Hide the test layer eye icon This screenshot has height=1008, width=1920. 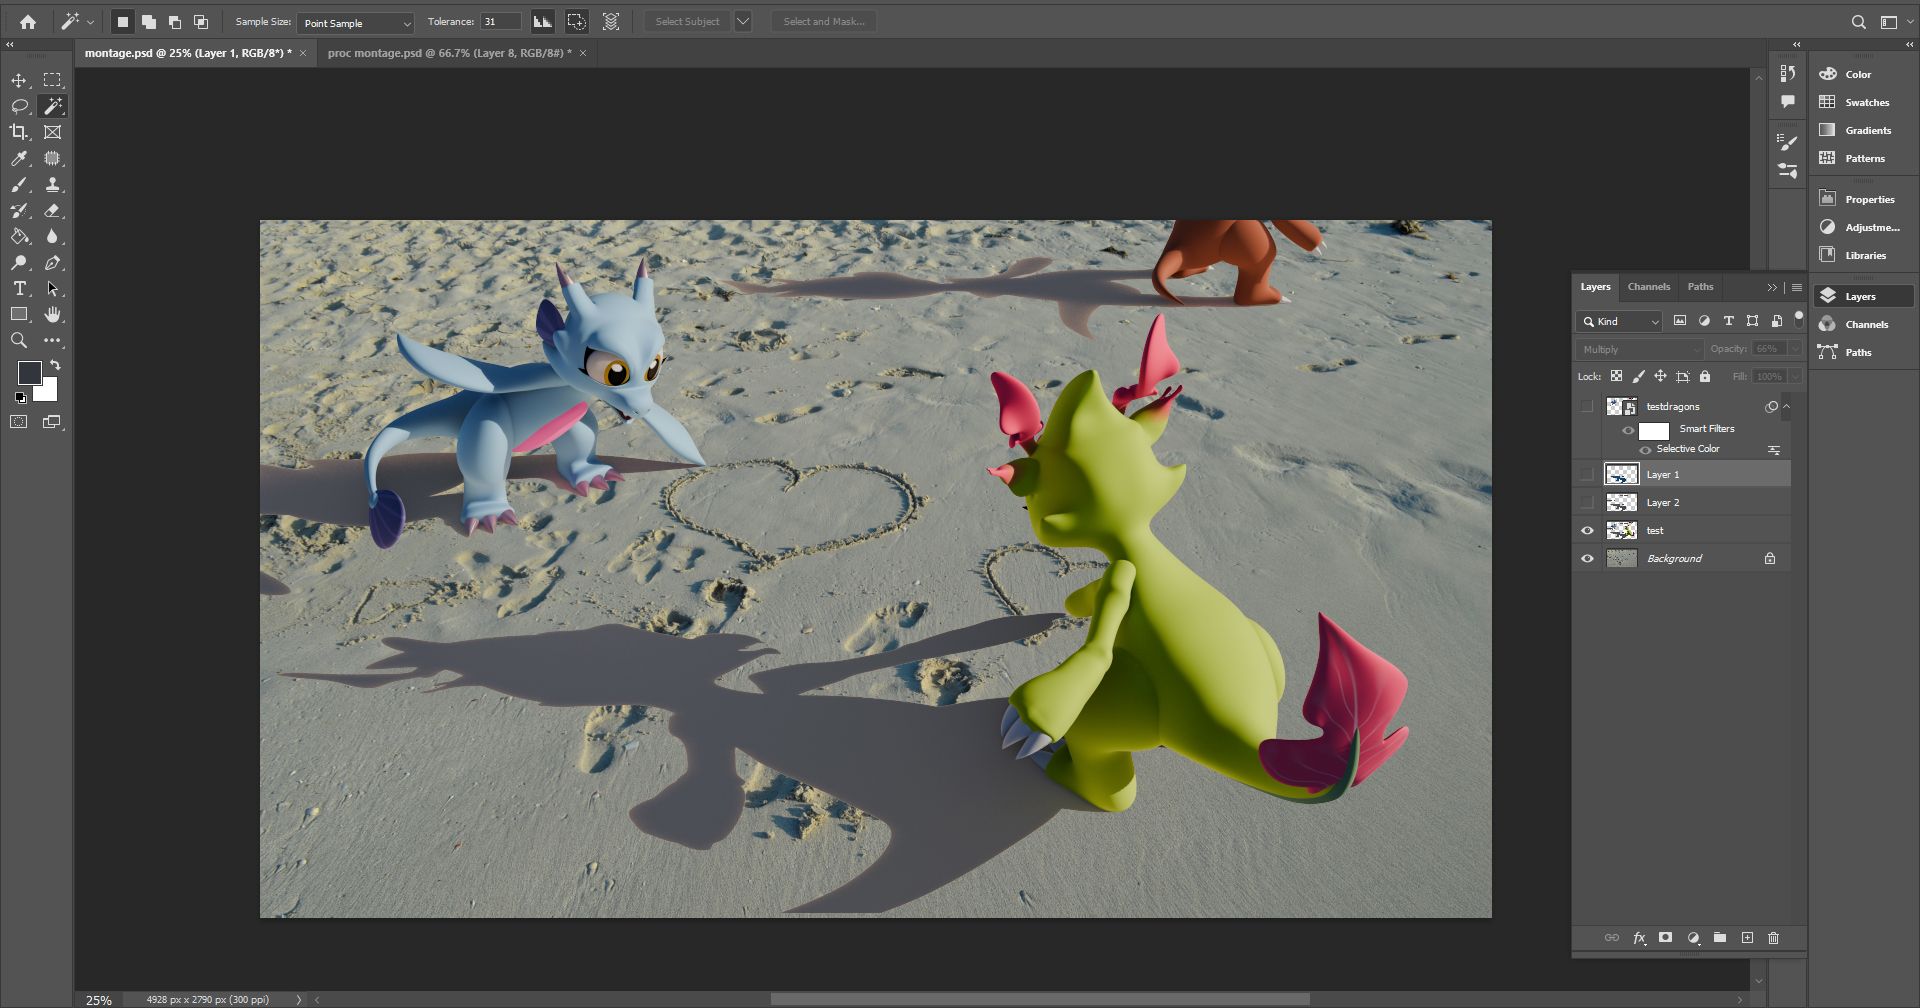pyautogui.click(x=1587, y=530)
